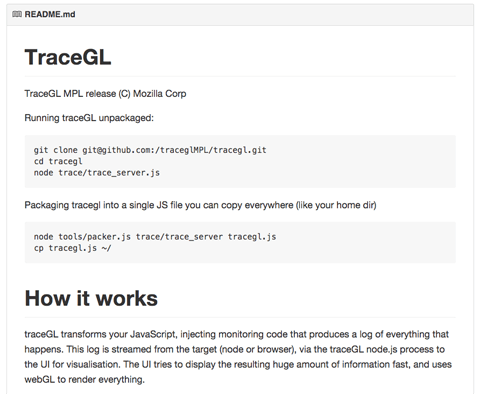
Task: Click the Packaging tracegl into single JS text
Action: coord(200,205)
